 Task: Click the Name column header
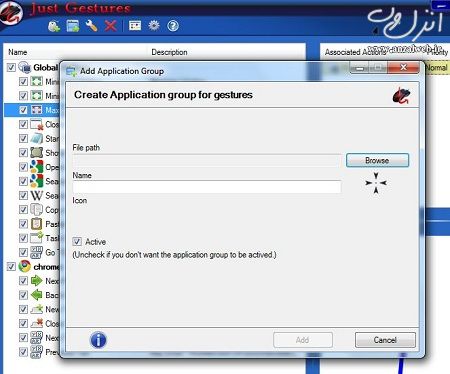click(18, 52)
